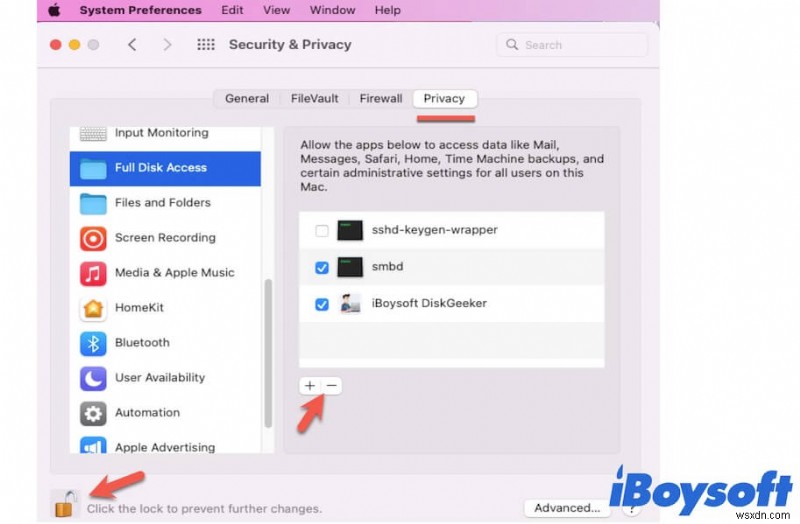Open the Advanced... settings
Viewport: 800px width, 524px height.
pyautogui.click(x=566, y=508)
